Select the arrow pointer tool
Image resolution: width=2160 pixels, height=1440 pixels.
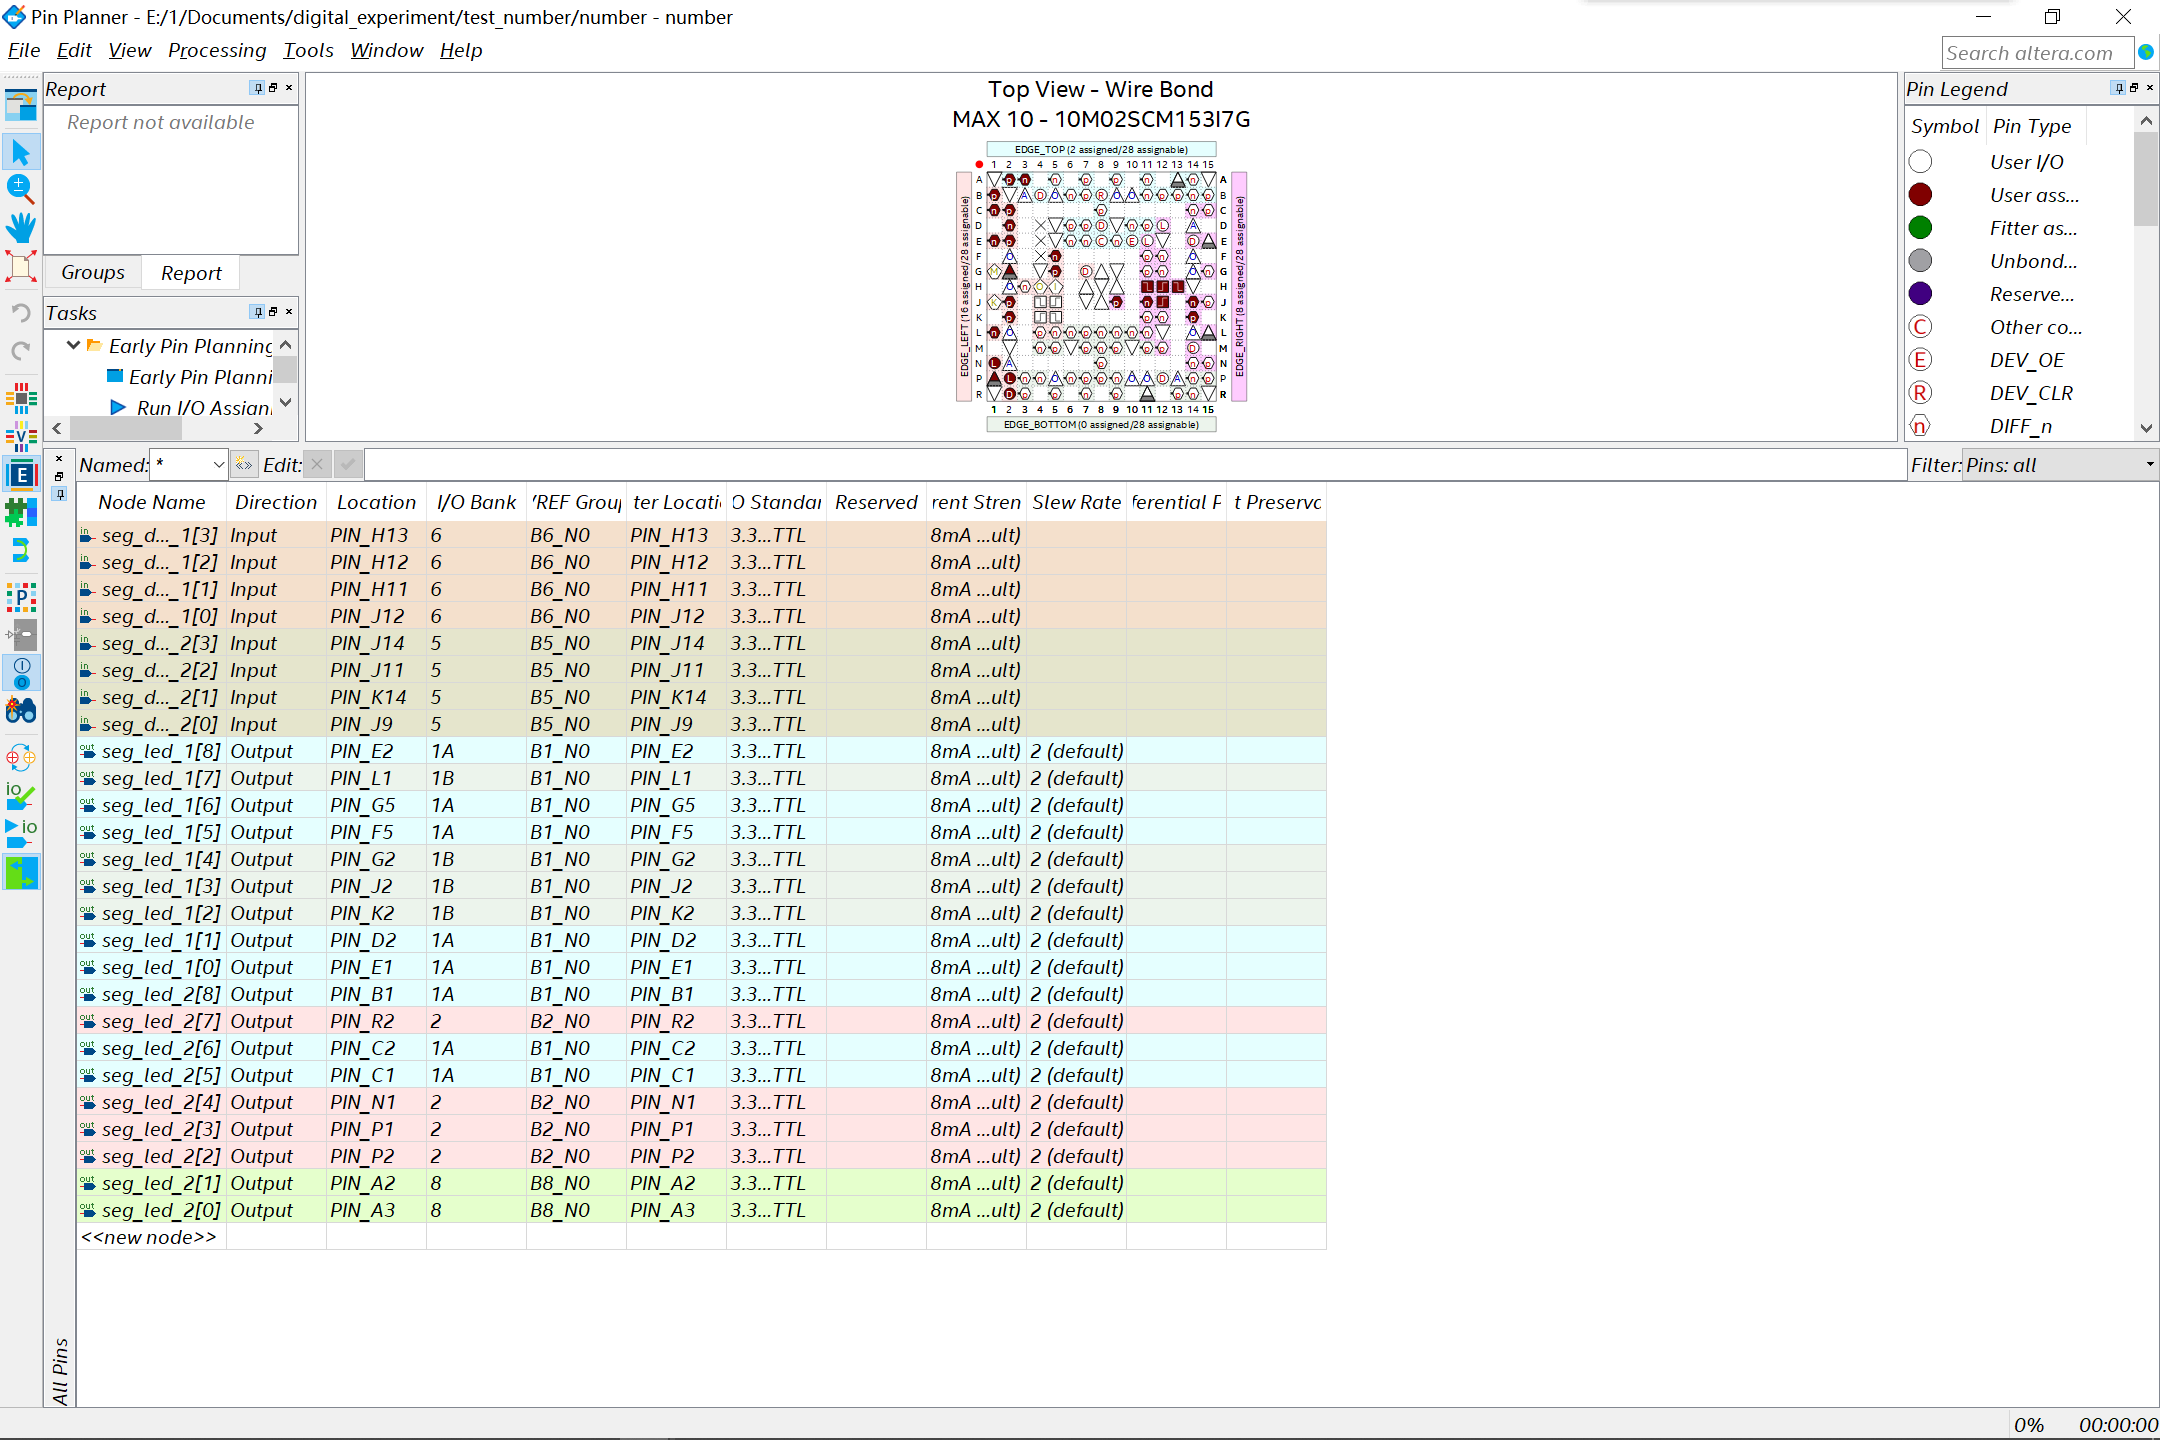click(20, 152)
